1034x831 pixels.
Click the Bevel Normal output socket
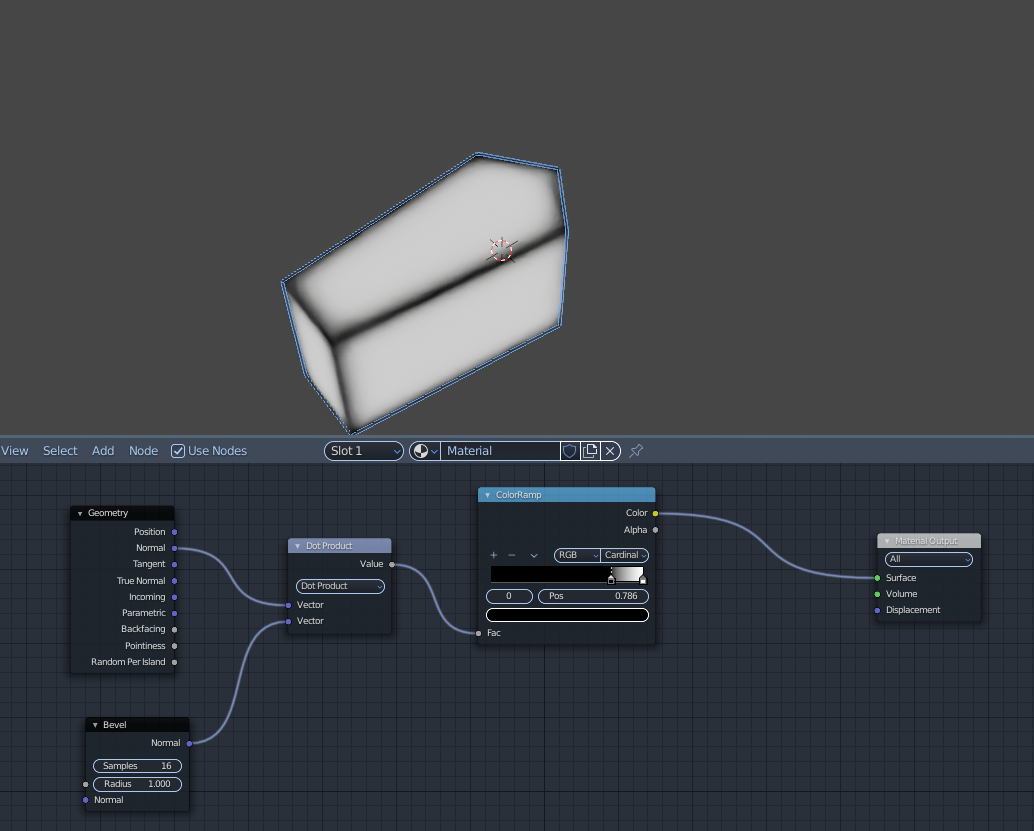189,743
